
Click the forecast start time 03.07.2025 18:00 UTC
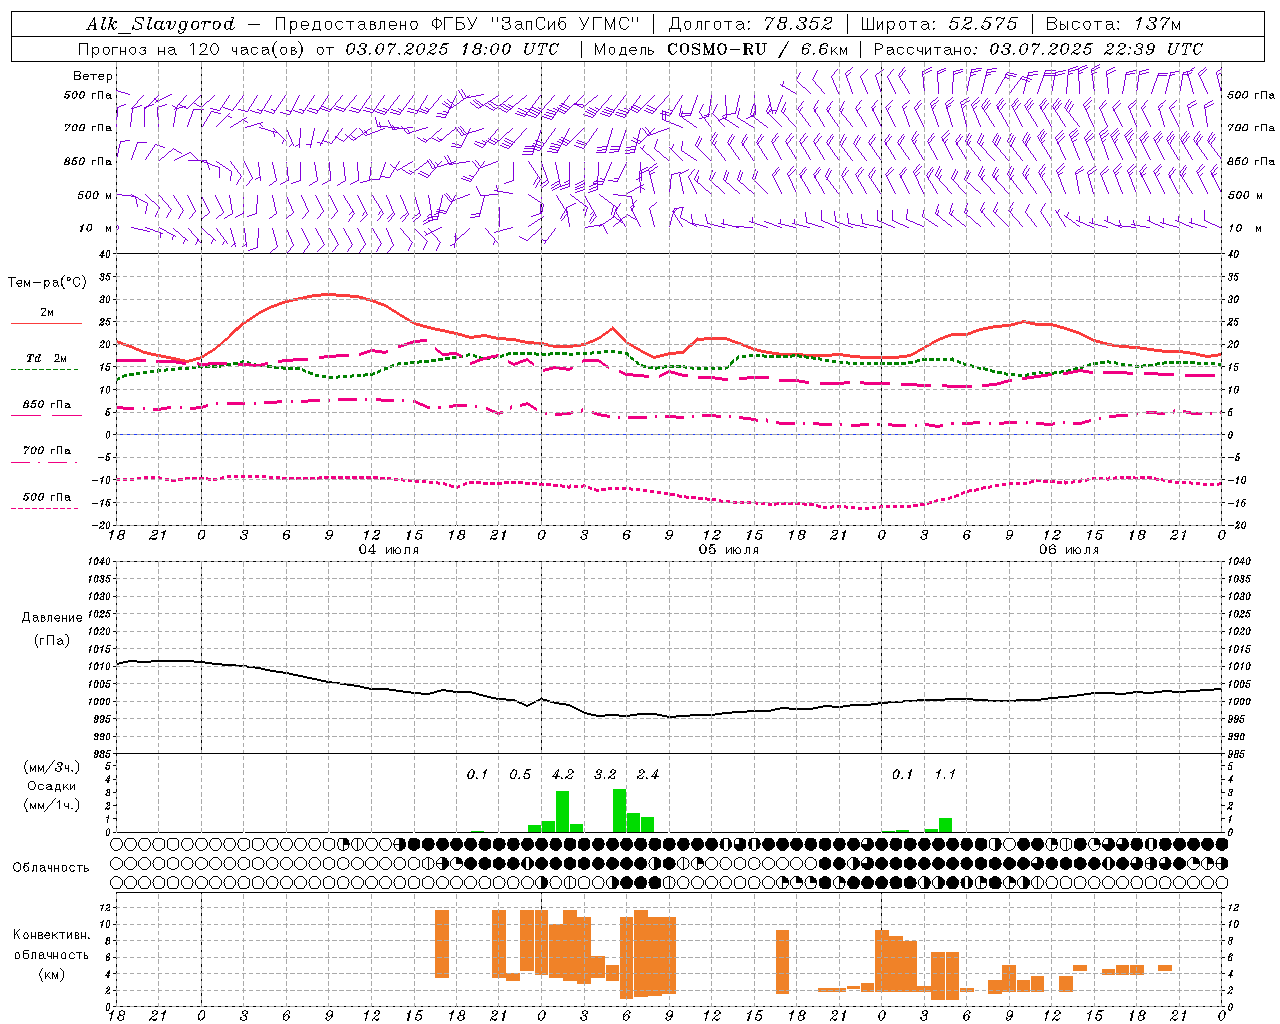452,49
